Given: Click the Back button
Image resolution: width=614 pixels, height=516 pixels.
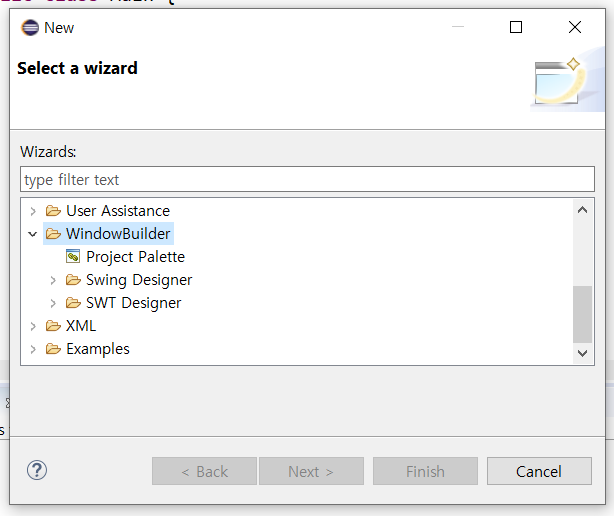Looking at the screenshot, I should point(204,471).
